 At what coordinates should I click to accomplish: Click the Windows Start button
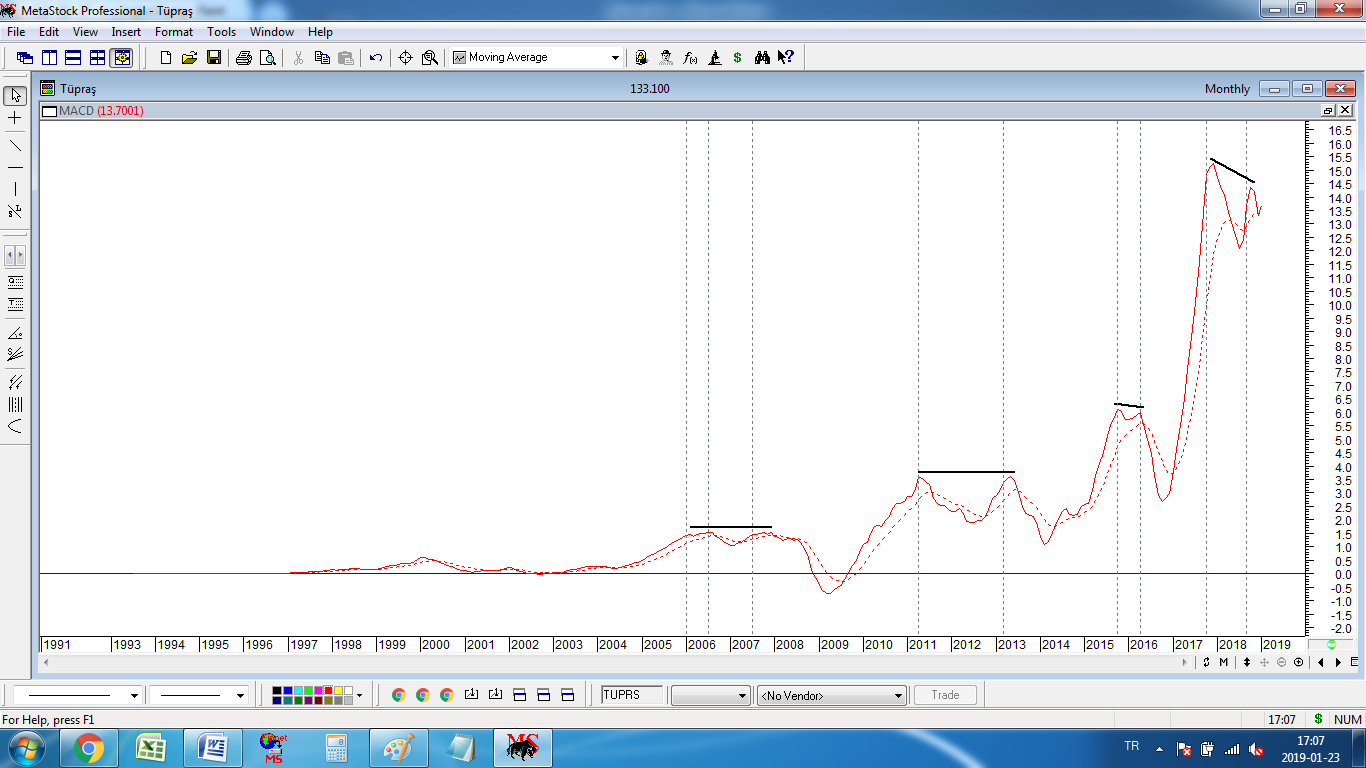(x=26, y=748)
